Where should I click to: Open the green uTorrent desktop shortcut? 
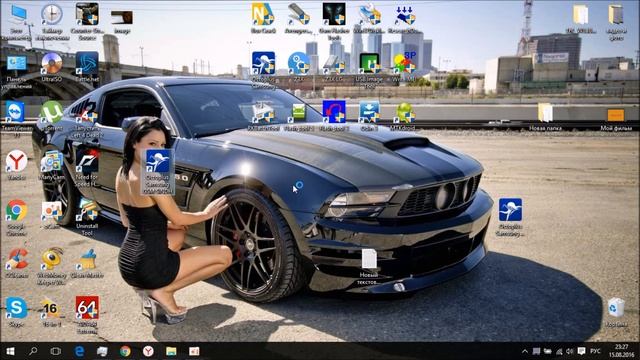coord(52,112)
